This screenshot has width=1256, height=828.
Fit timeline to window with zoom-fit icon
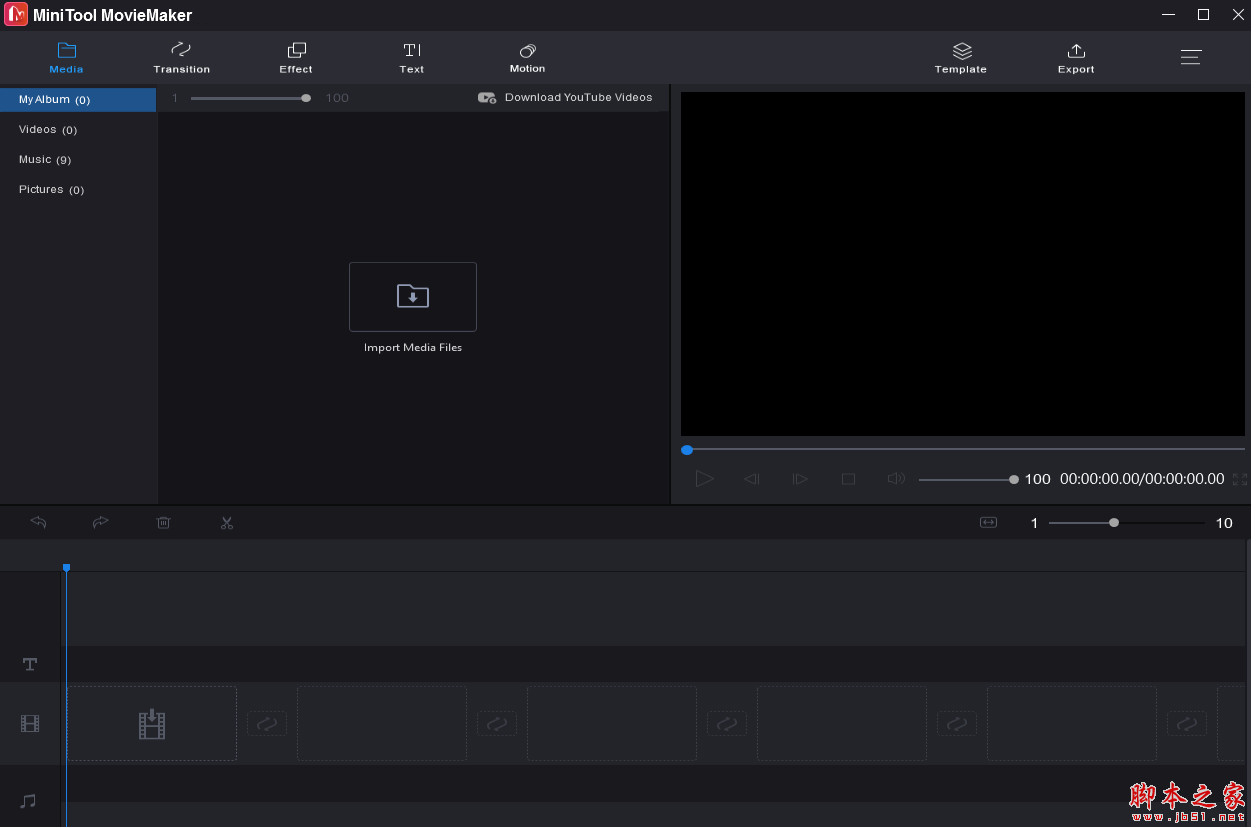[988, 522]
